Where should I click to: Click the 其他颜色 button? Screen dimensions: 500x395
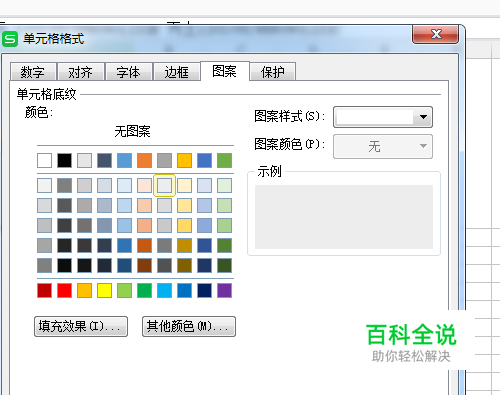189,326
